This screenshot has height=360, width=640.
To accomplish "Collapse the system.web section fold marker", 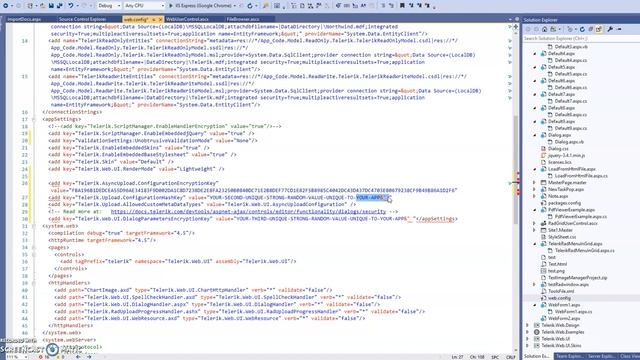I will (34, 226).
